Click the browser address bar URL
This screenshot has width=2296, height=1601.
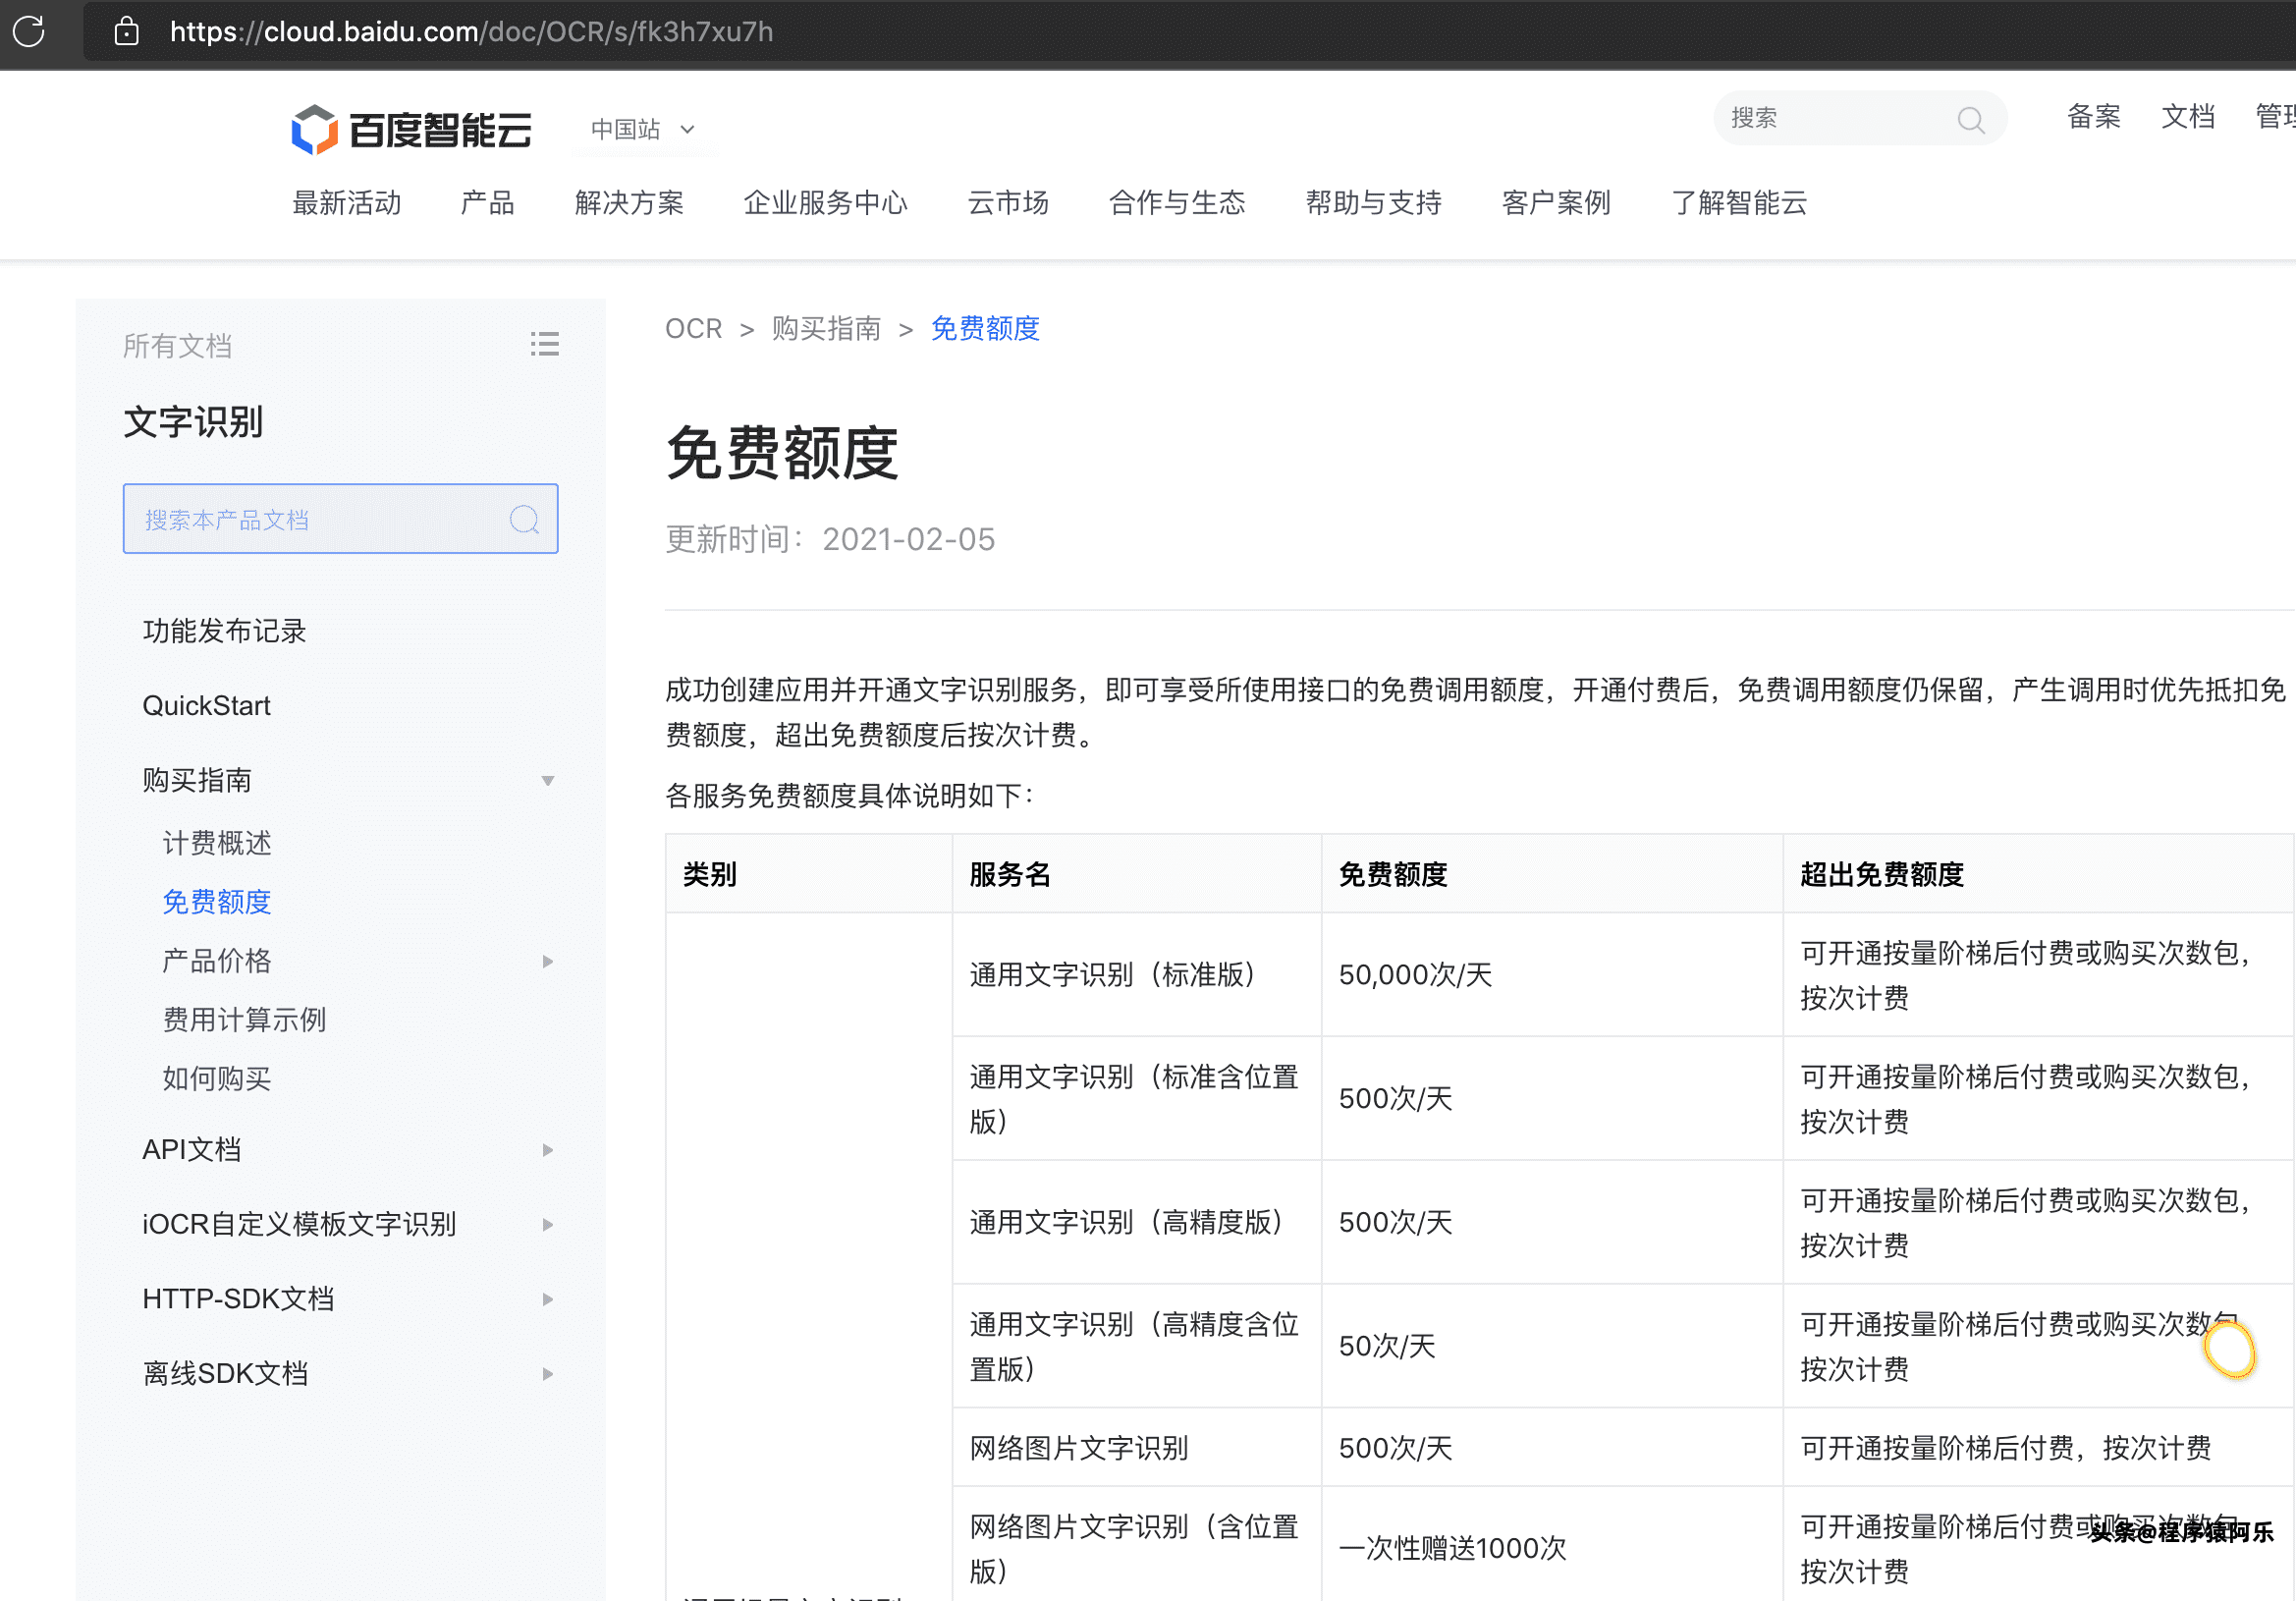(471, 32)
